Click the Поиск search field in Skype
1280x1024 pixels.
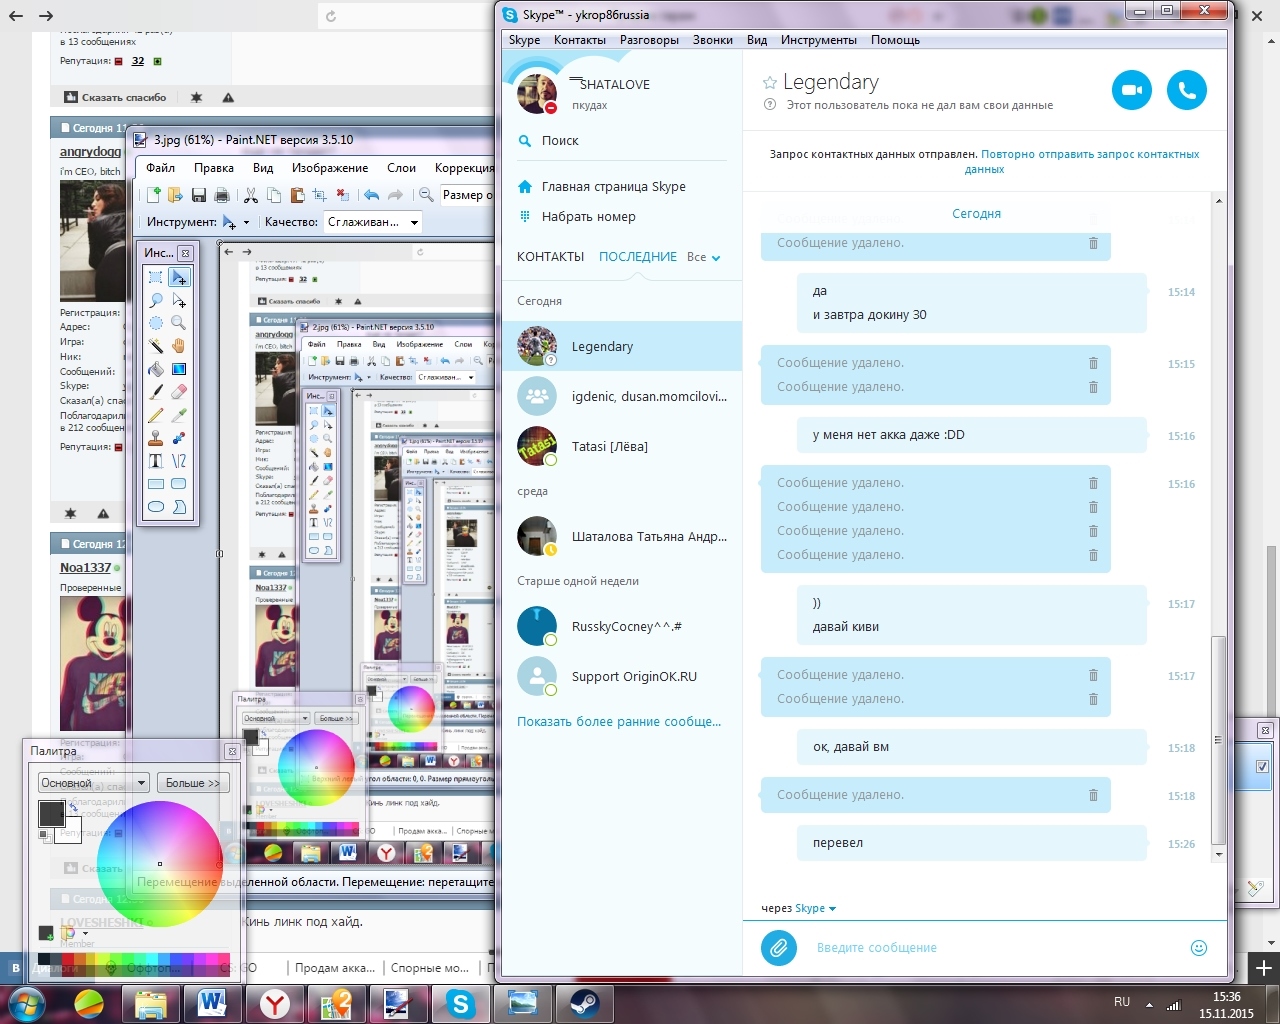621,141
